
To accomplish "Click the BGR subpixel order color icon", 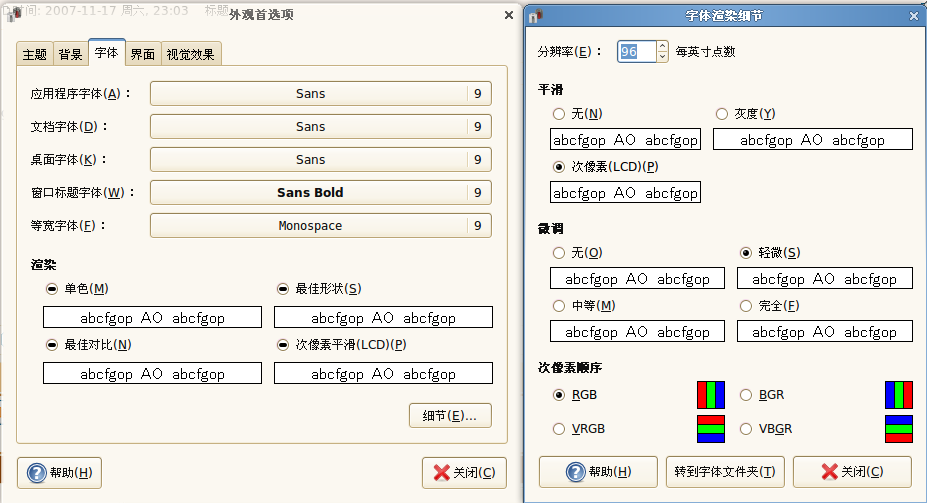I will [x=899, y=395].
